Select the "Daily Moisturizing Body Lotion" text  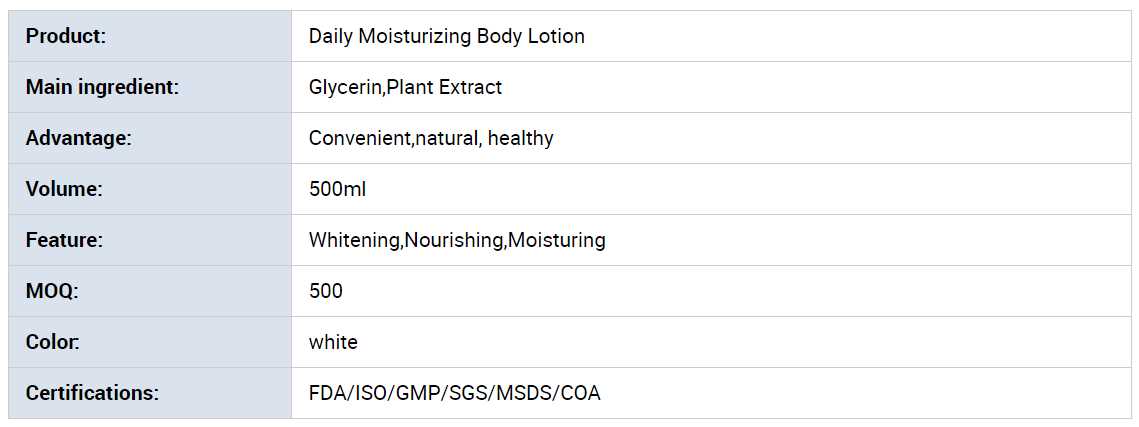446,37
